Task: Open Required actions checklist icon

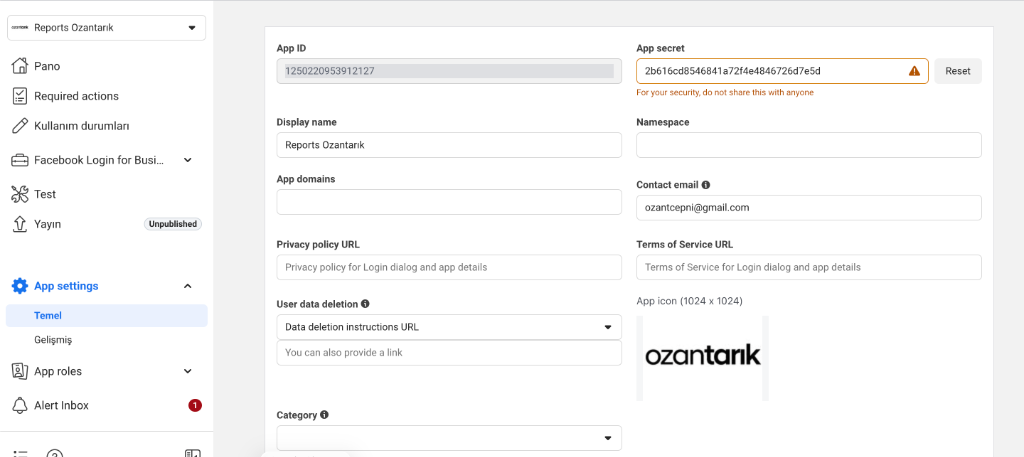Action: pos(18,96)
